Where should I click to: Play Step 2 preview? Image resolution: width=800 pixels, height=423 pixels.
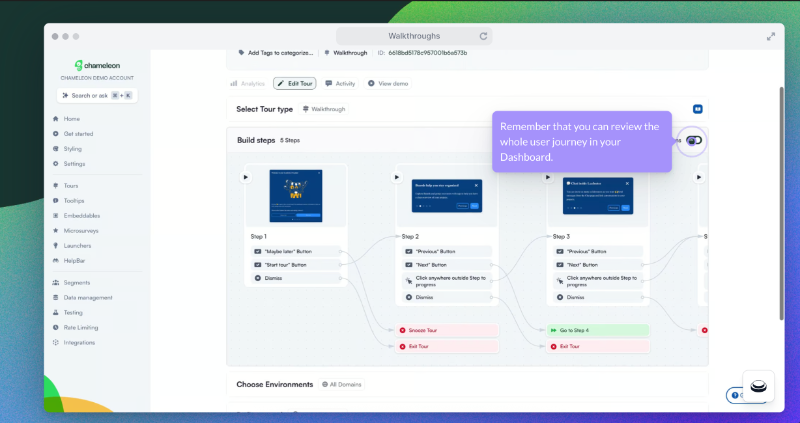coord(396,177)
